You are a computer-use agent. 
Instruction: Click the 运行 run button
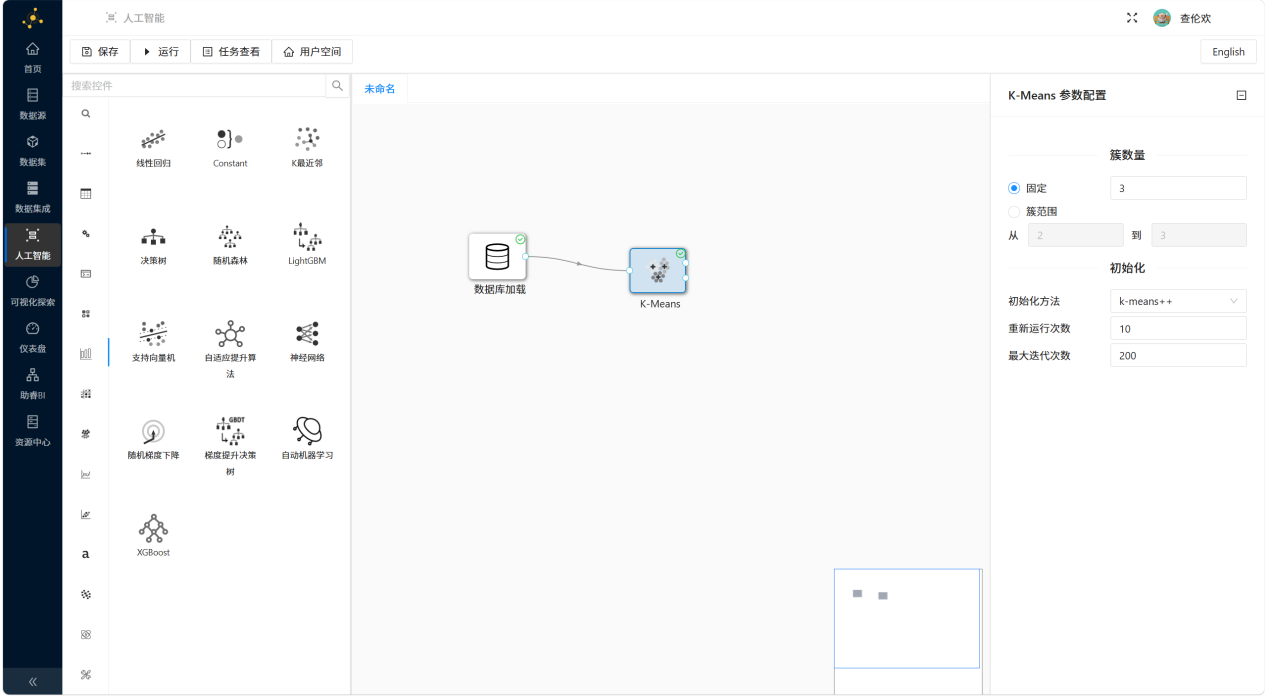pos(161,51)
